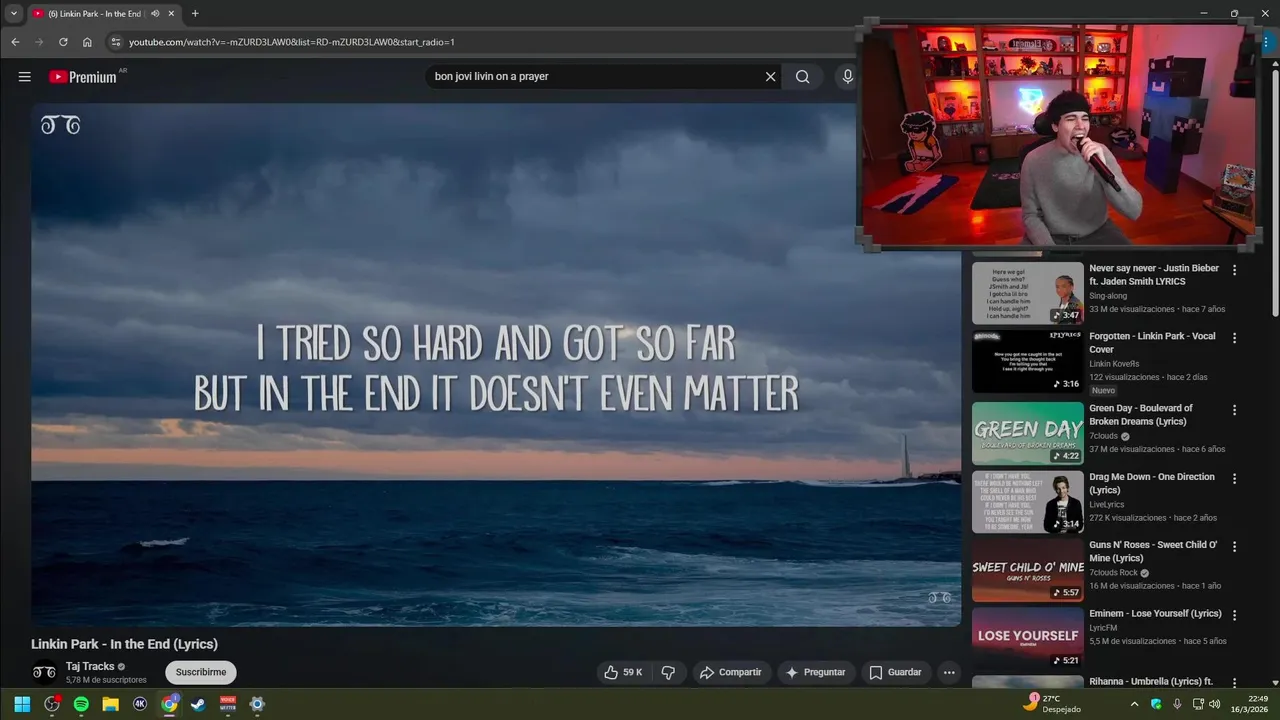Open the Rihanna Umbrella (Lyrics) title
The height and width of the screenshot is (720, 1280).
(1151, 681)
